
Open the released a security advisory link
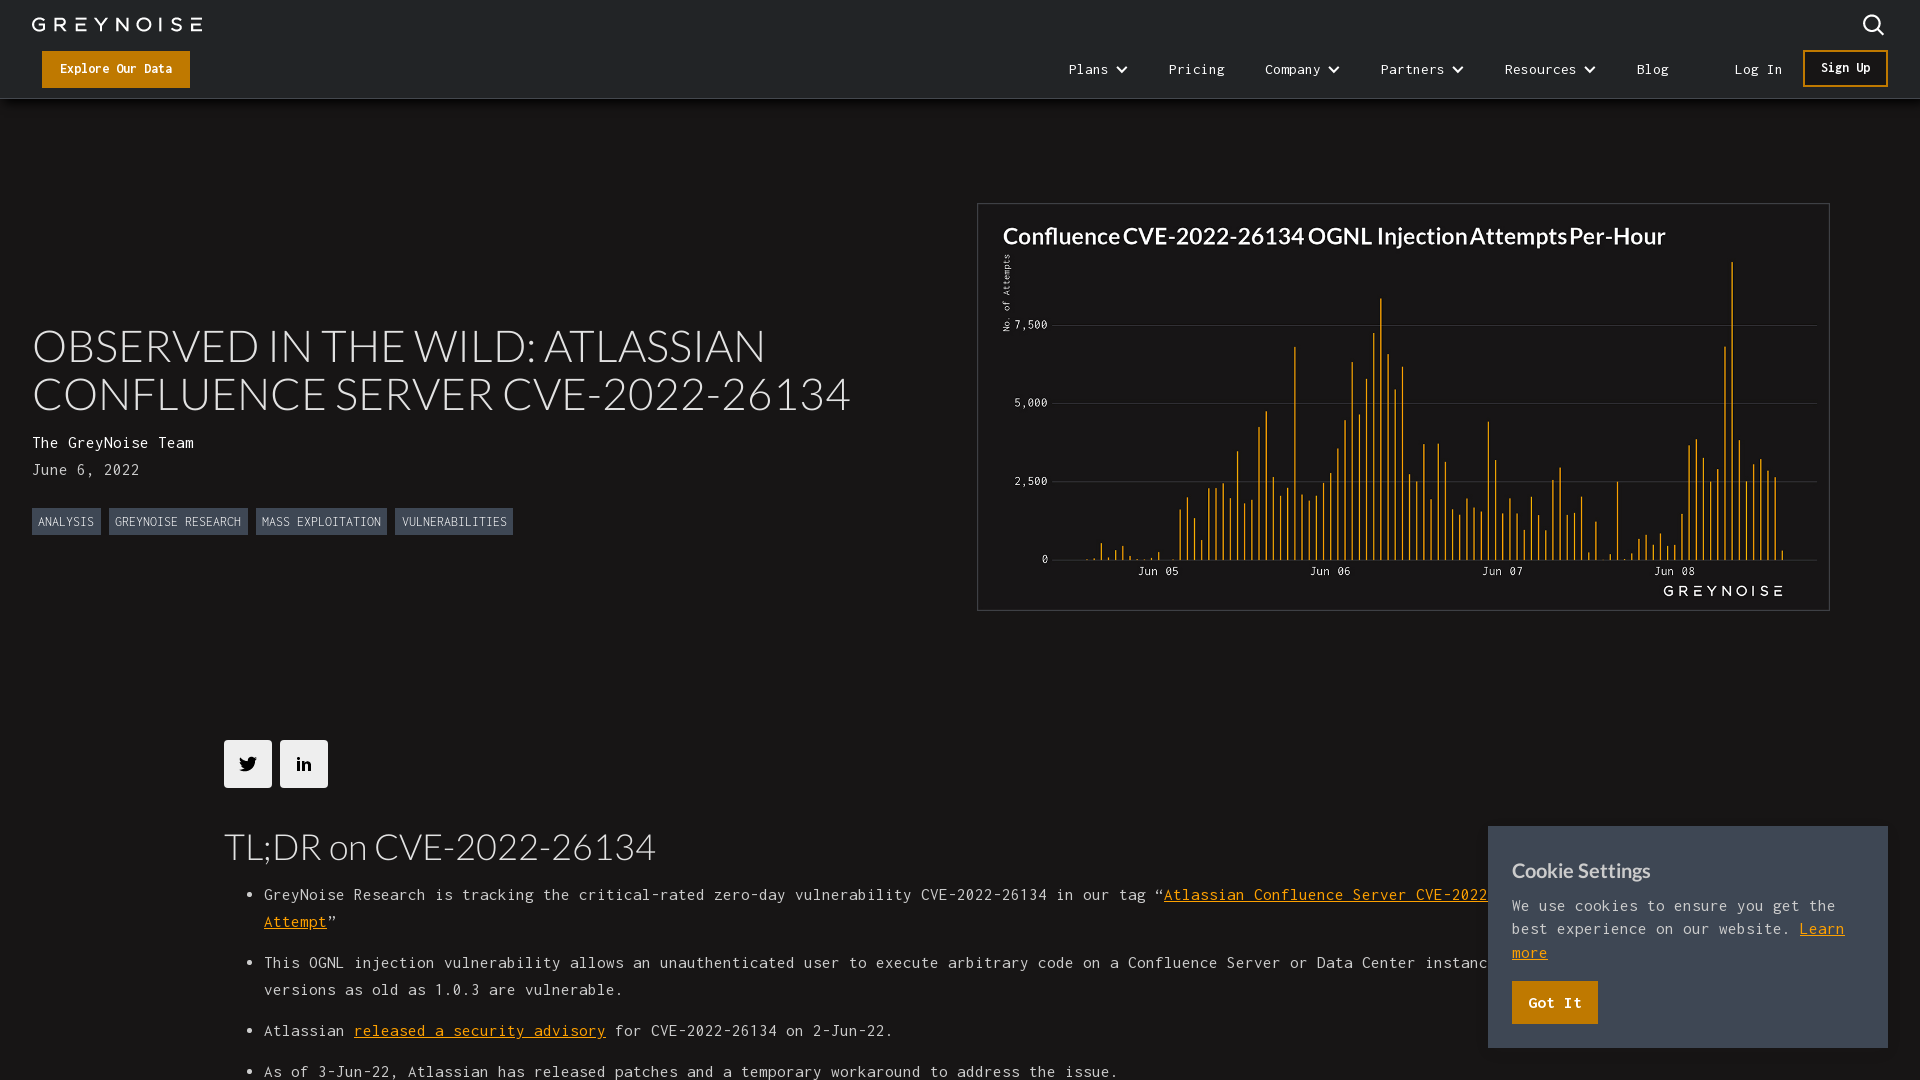[x=479, y=1030]
